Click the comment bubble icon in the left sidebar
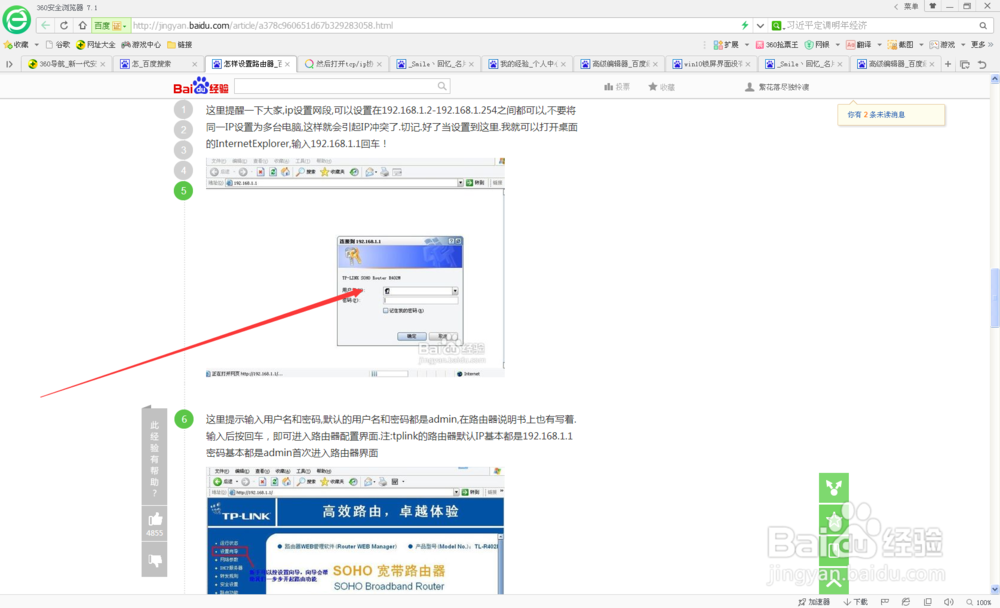This screenshot has width=1000, height=608. point(154,561)
